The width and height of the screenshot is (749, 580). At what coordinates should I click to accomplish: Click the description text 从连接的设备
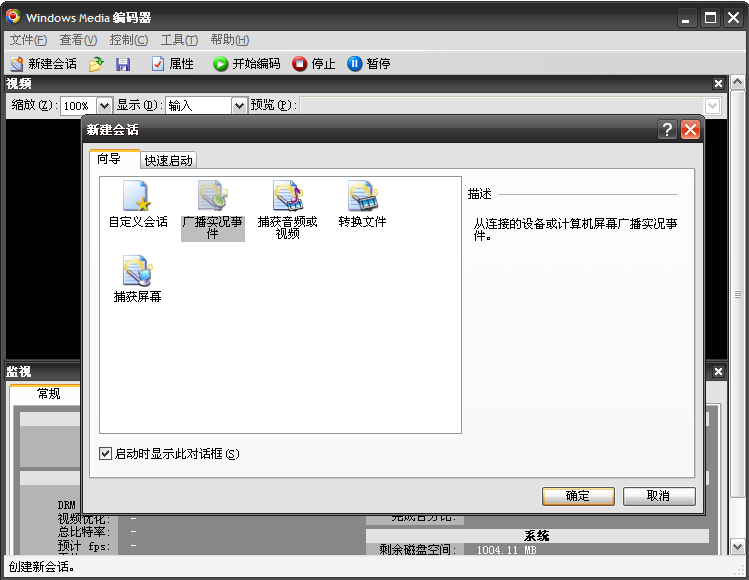point(576,229)
